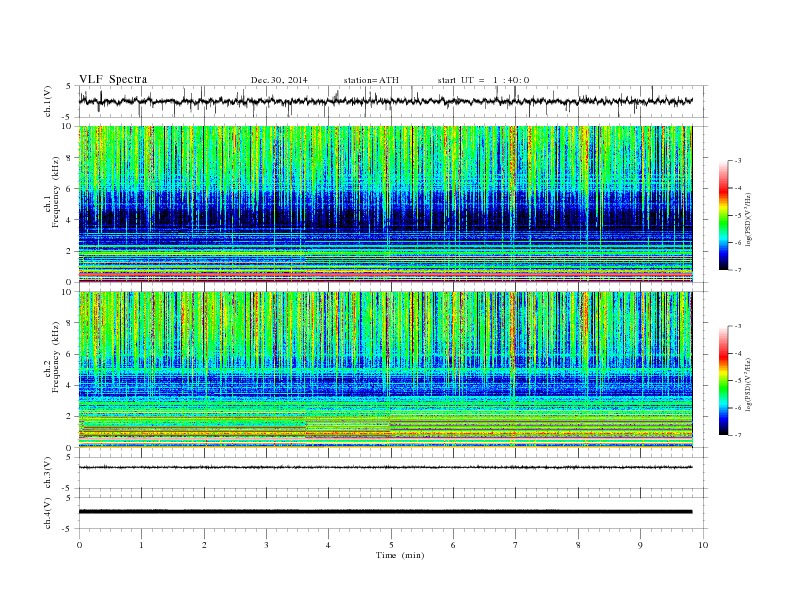Click the '0' tick on the time axis
Viewport: 792px width, 612px height.
pos(79,545)
